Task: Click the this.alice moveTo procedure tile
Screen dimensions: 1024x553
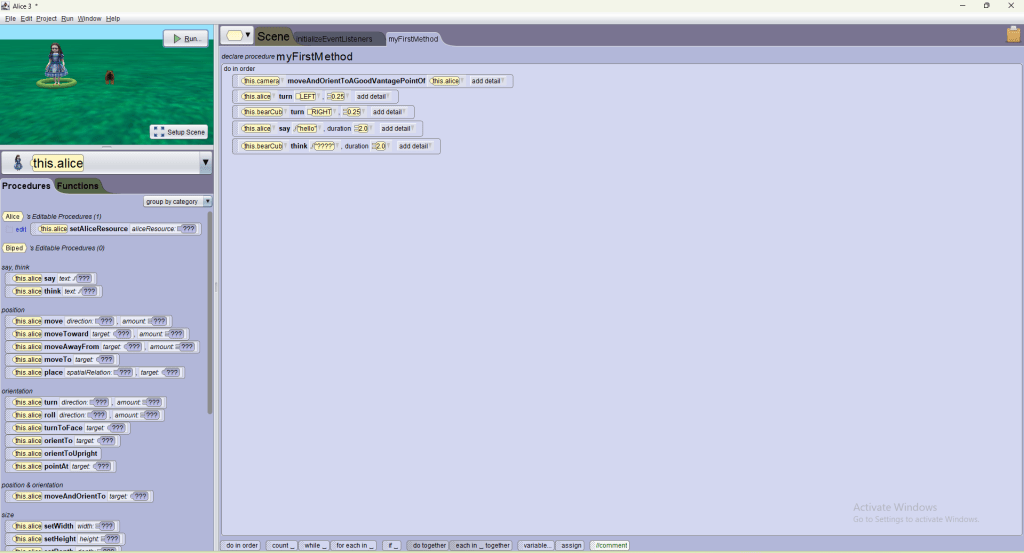Action: pos(62,360)
